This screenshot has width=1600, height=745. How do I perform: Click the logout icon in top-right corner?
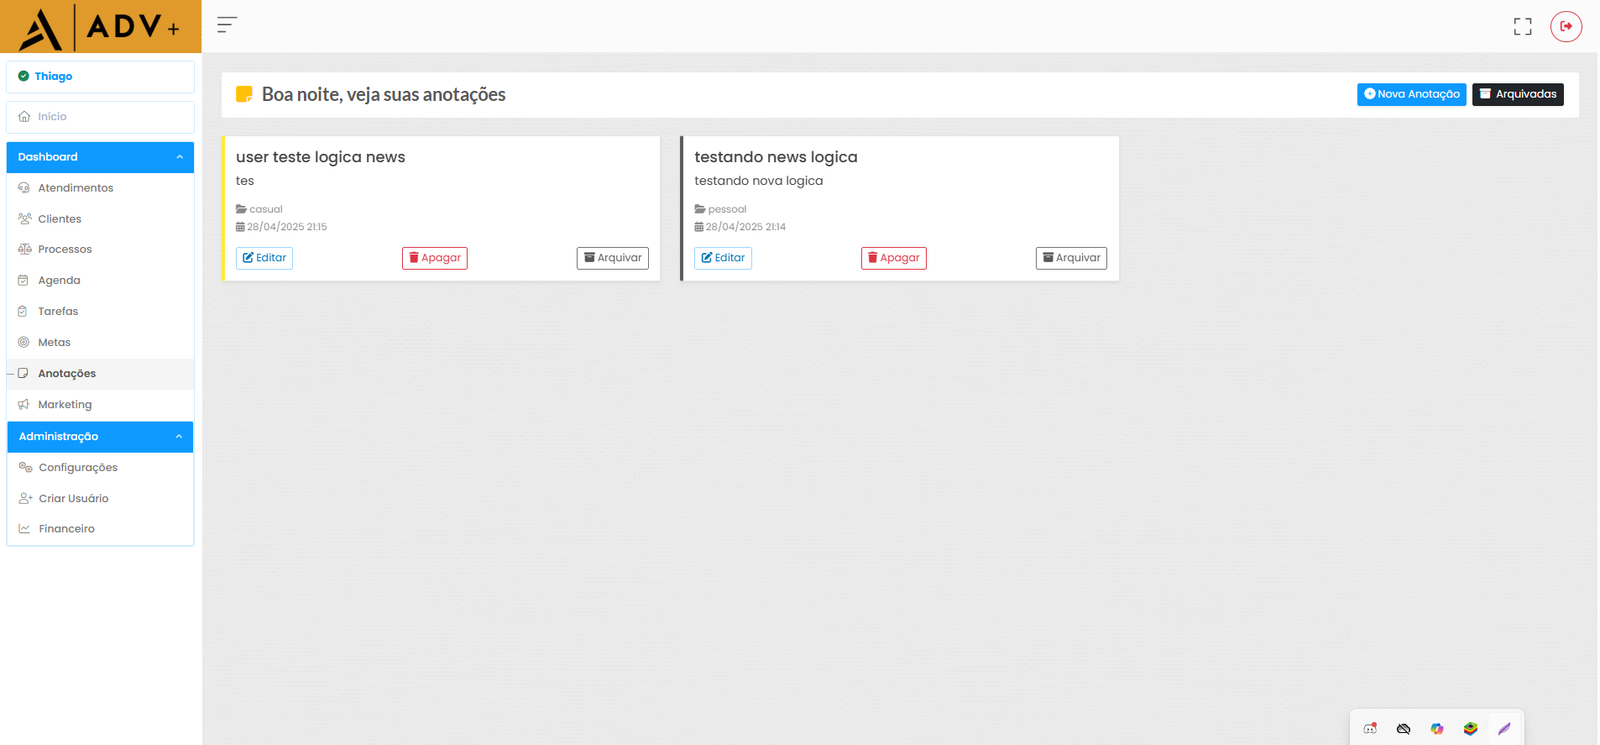1565,26
